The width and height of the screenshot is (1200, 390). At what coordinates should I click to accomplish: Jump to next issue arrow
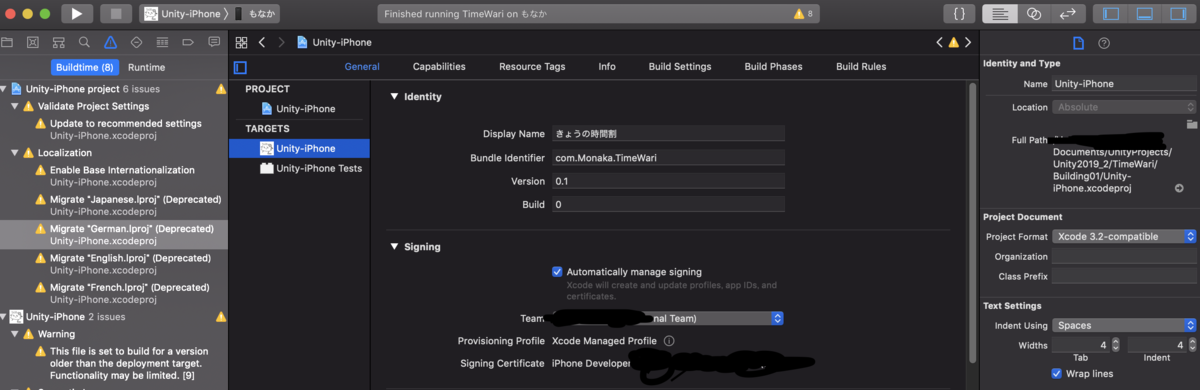(x=968, y=42)
